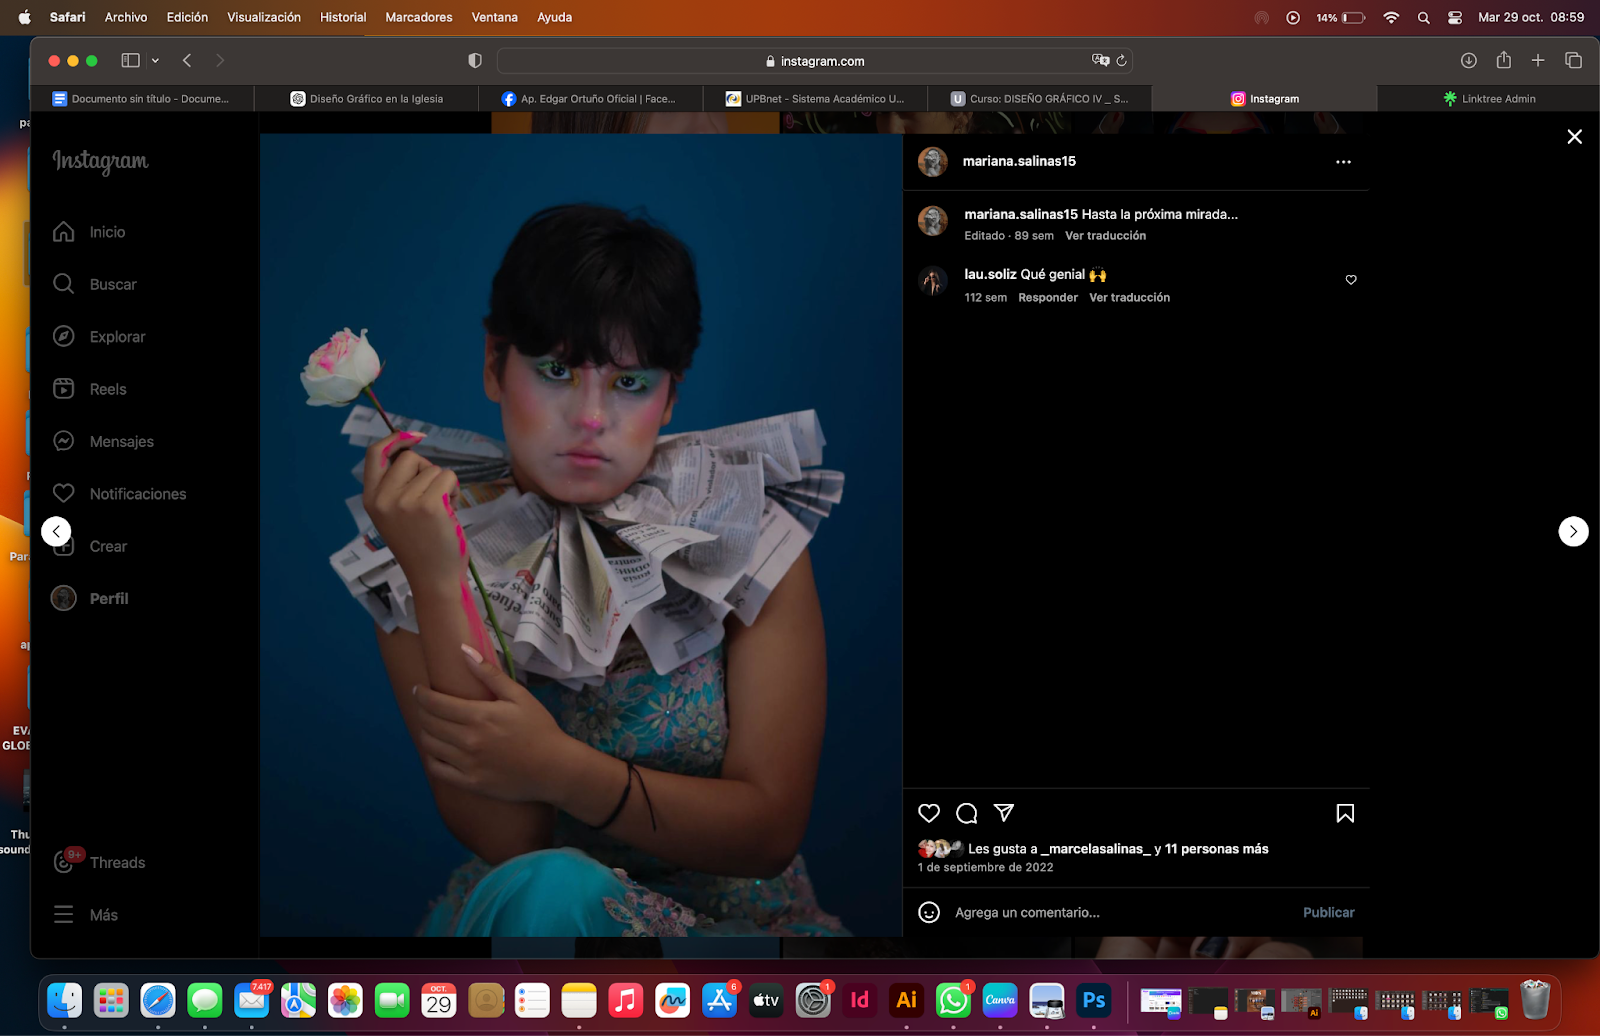Switch to Linktree Admin tab
The width and height of the screenshot is (1600, 1036).
(x=1489, y=99)
